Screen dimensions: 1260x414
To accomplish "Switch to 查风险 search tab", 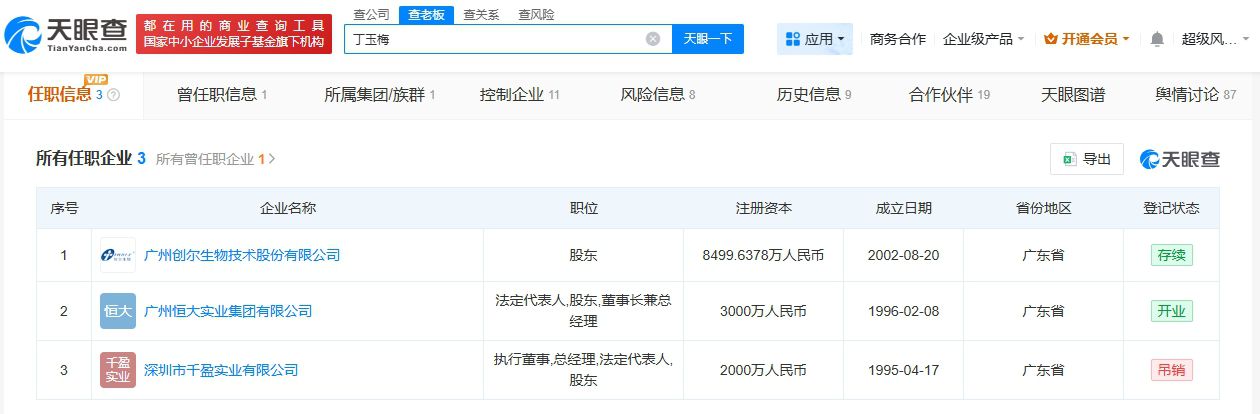I will pos(536,14).
